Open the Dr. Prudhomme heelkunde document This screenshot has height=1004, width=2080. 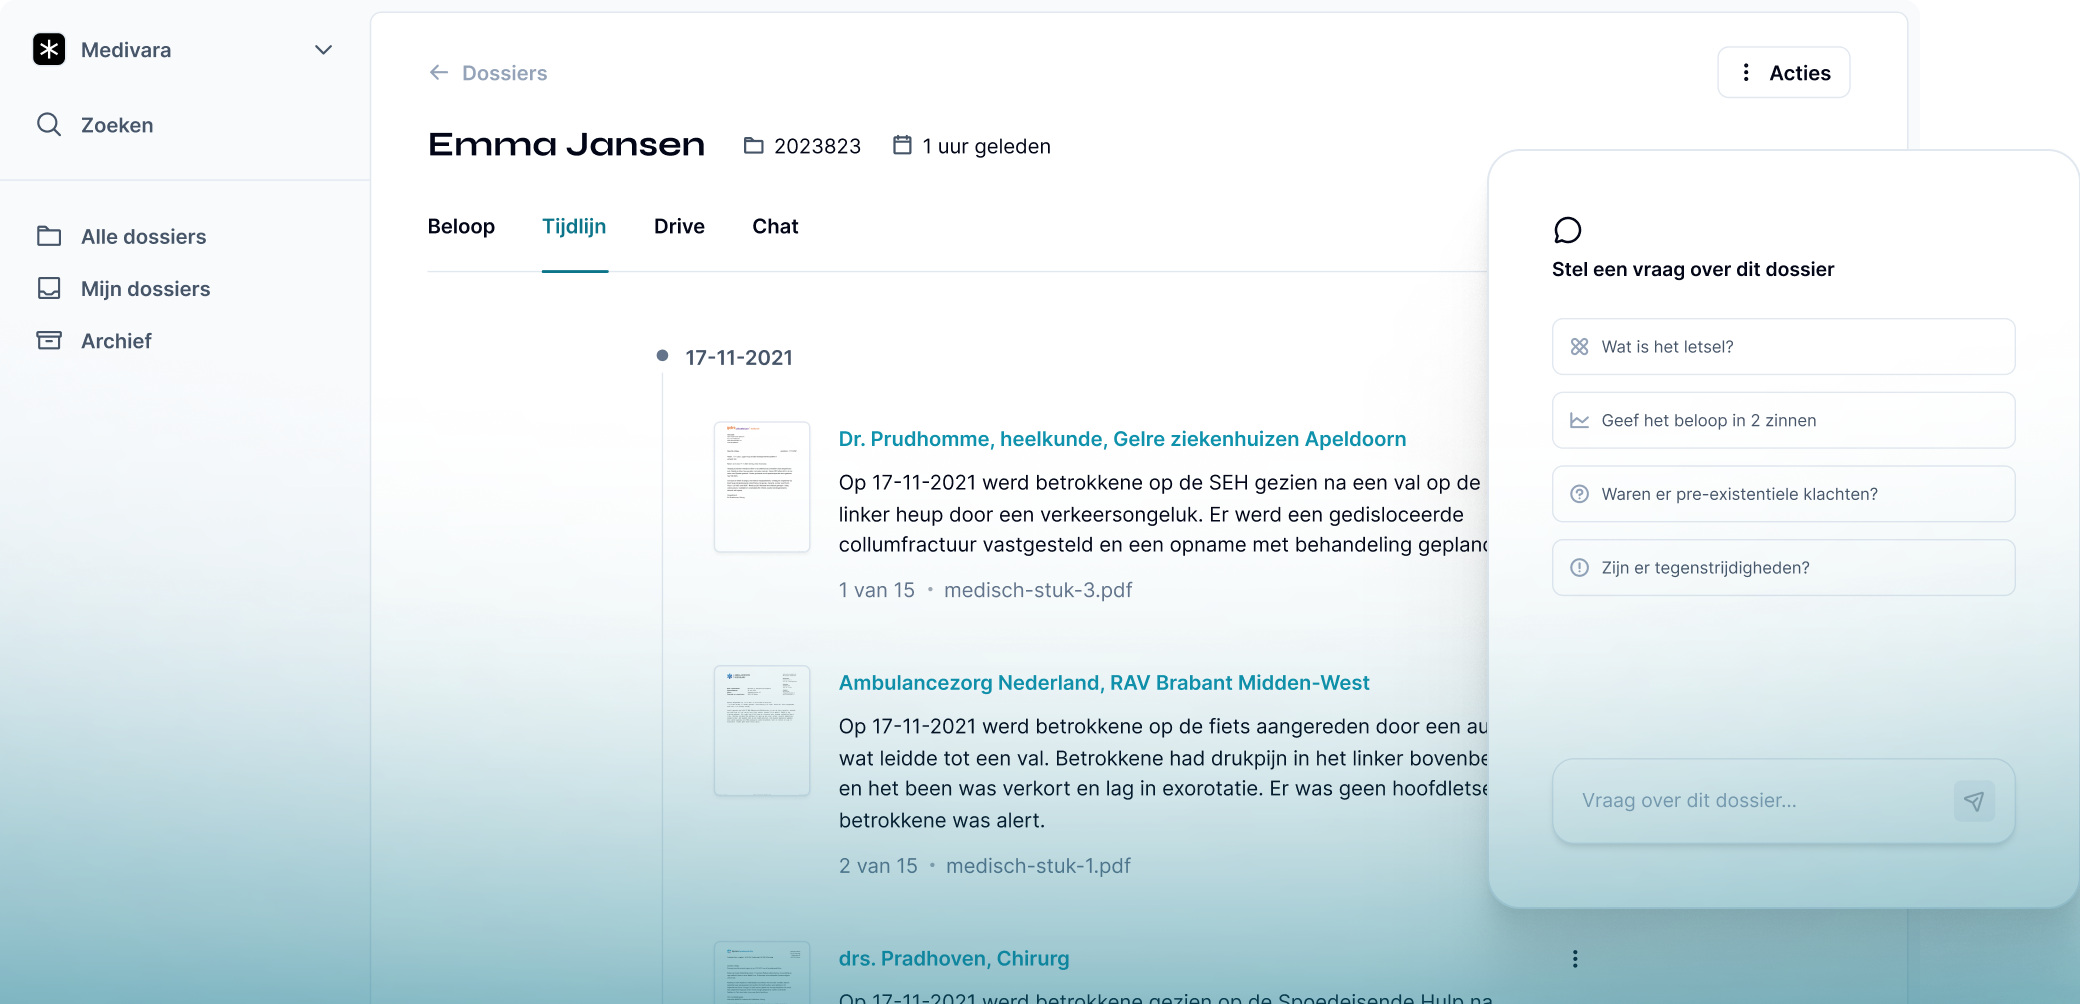[x=1122, y=439]
